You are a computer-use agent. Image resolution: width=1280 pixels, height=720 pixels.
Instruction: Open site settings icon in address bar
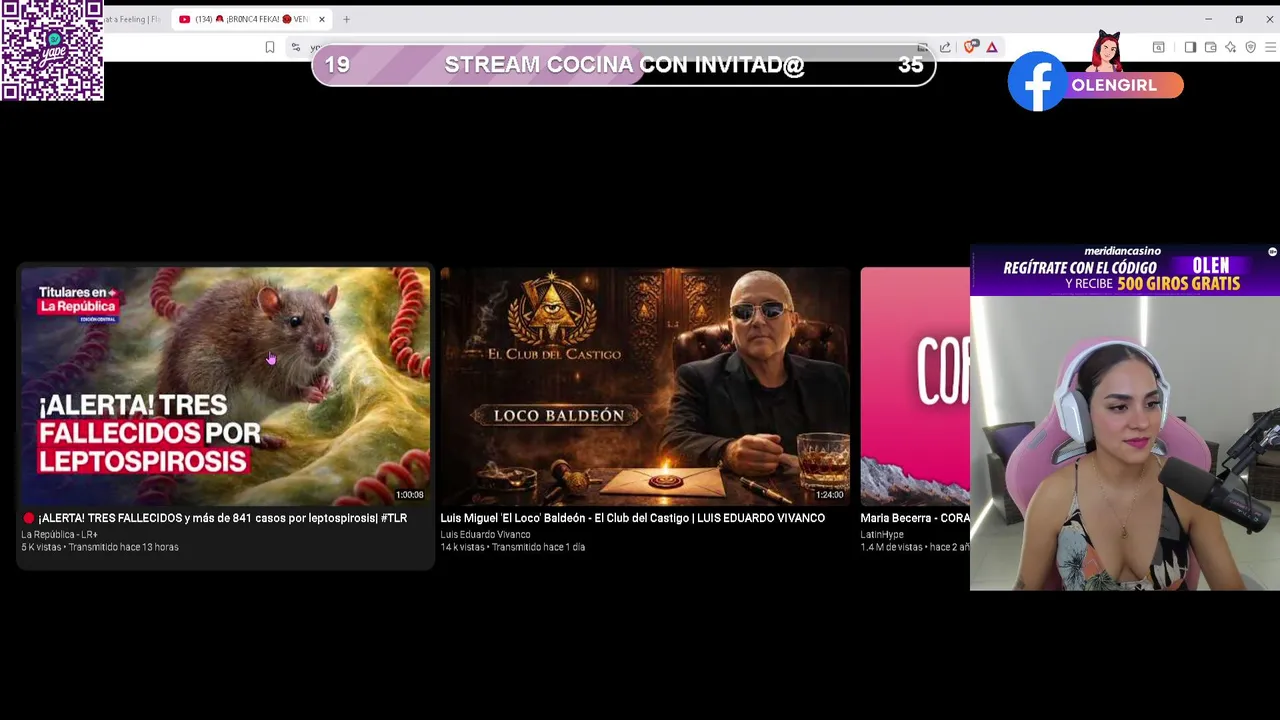(x=295, y=47)
